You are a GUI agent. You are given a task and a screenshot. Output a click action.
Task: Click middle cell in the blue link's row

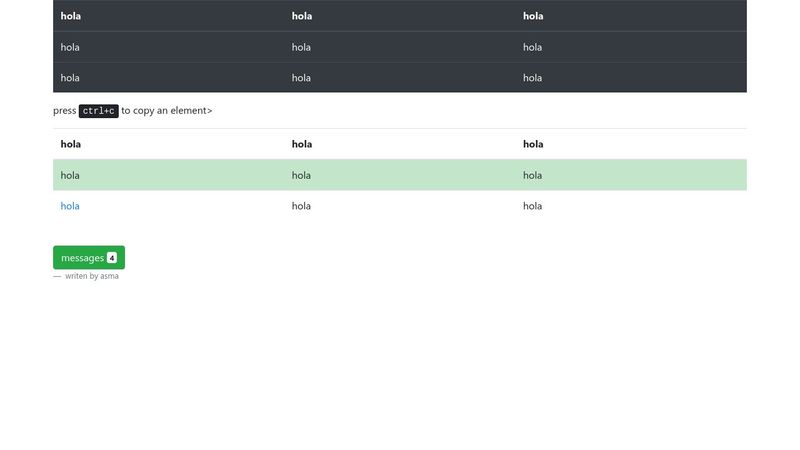pos(302,206)
